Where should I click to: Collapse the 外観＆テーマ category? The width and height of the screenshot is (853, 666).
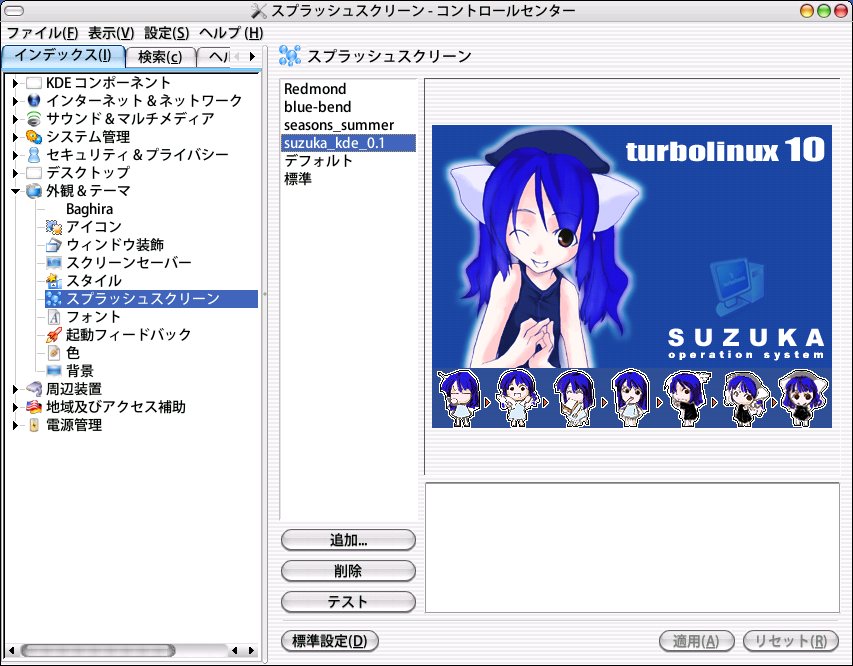pos(15,191)
